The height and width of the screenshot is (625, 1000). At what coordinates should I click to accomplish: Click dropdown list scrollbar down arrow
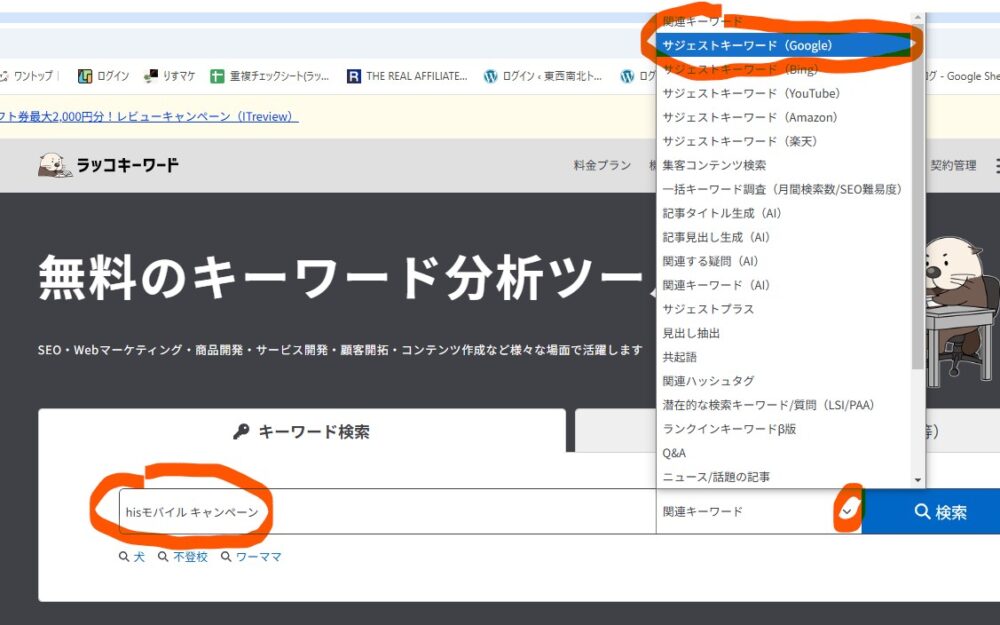click(x=918, y=480)
